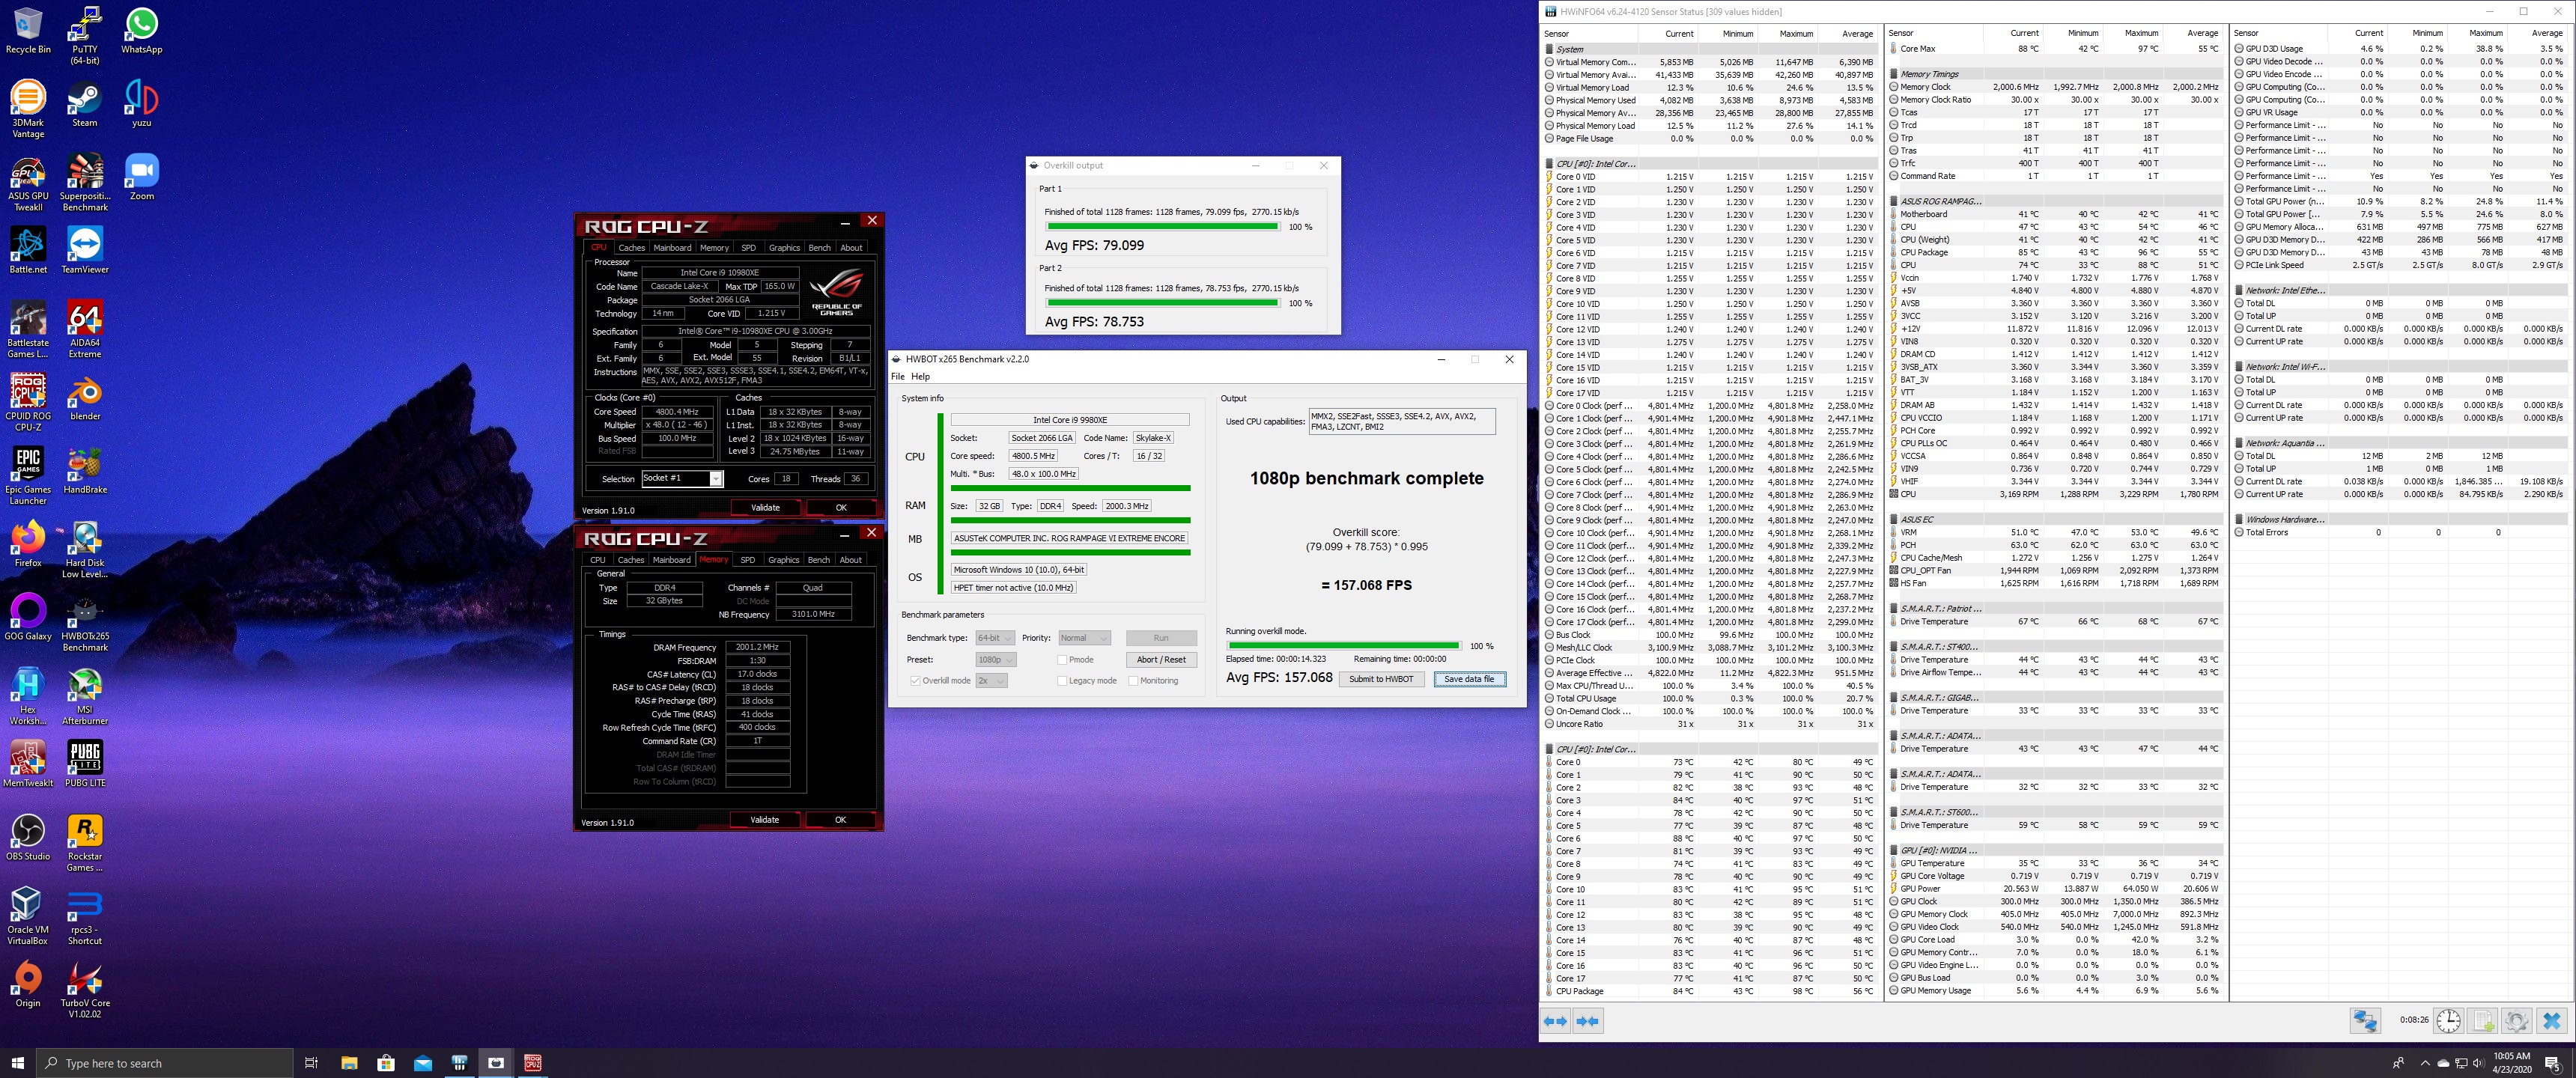Viewport: 2576px width, 1078px height.
Task: Open Mail app from taskbar
Action: [x=423, y=1062]
